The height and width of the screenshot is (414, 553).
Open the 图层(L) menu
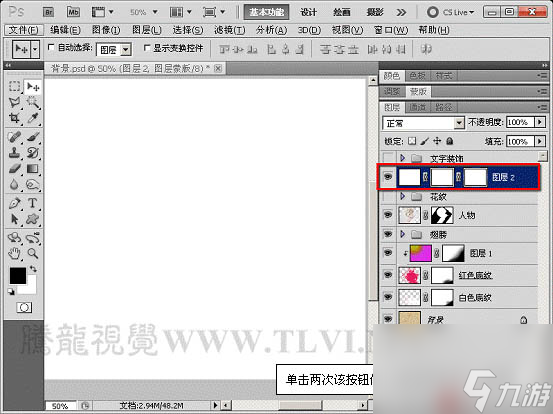[x=147, y=30]
